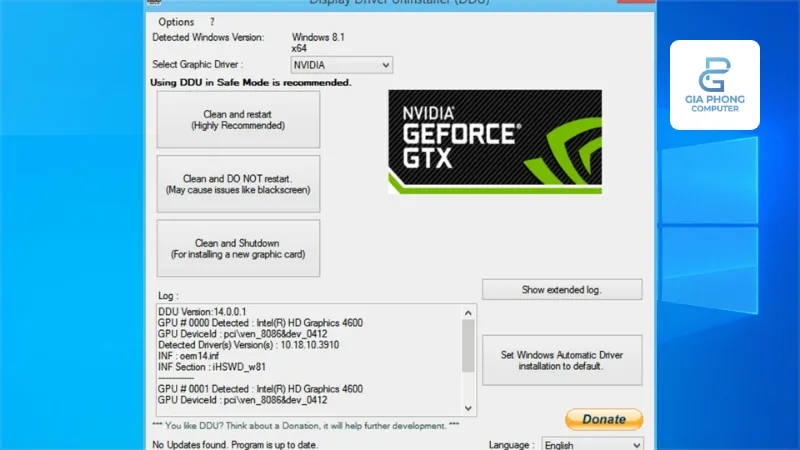Open the Language dropdown showing English

pos(592,444)
